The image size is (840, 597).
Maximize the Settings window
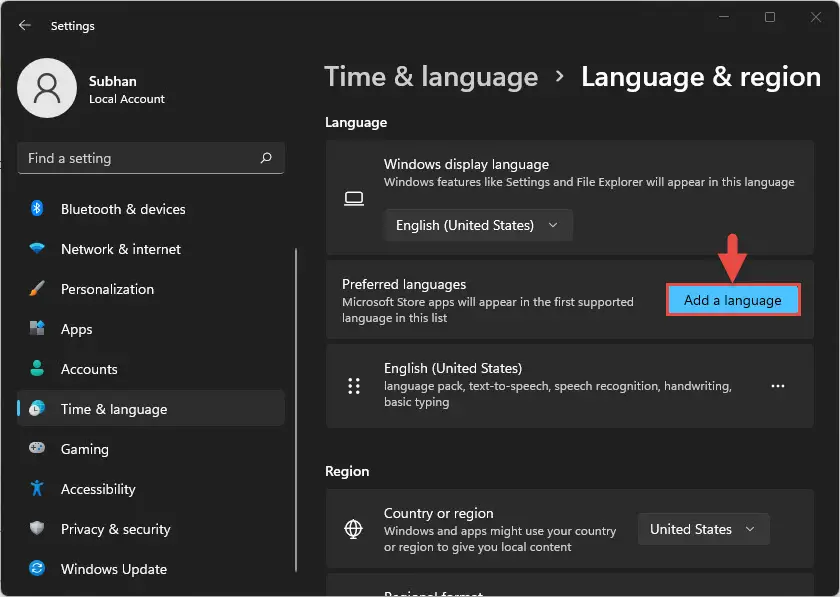coord(770,17)
